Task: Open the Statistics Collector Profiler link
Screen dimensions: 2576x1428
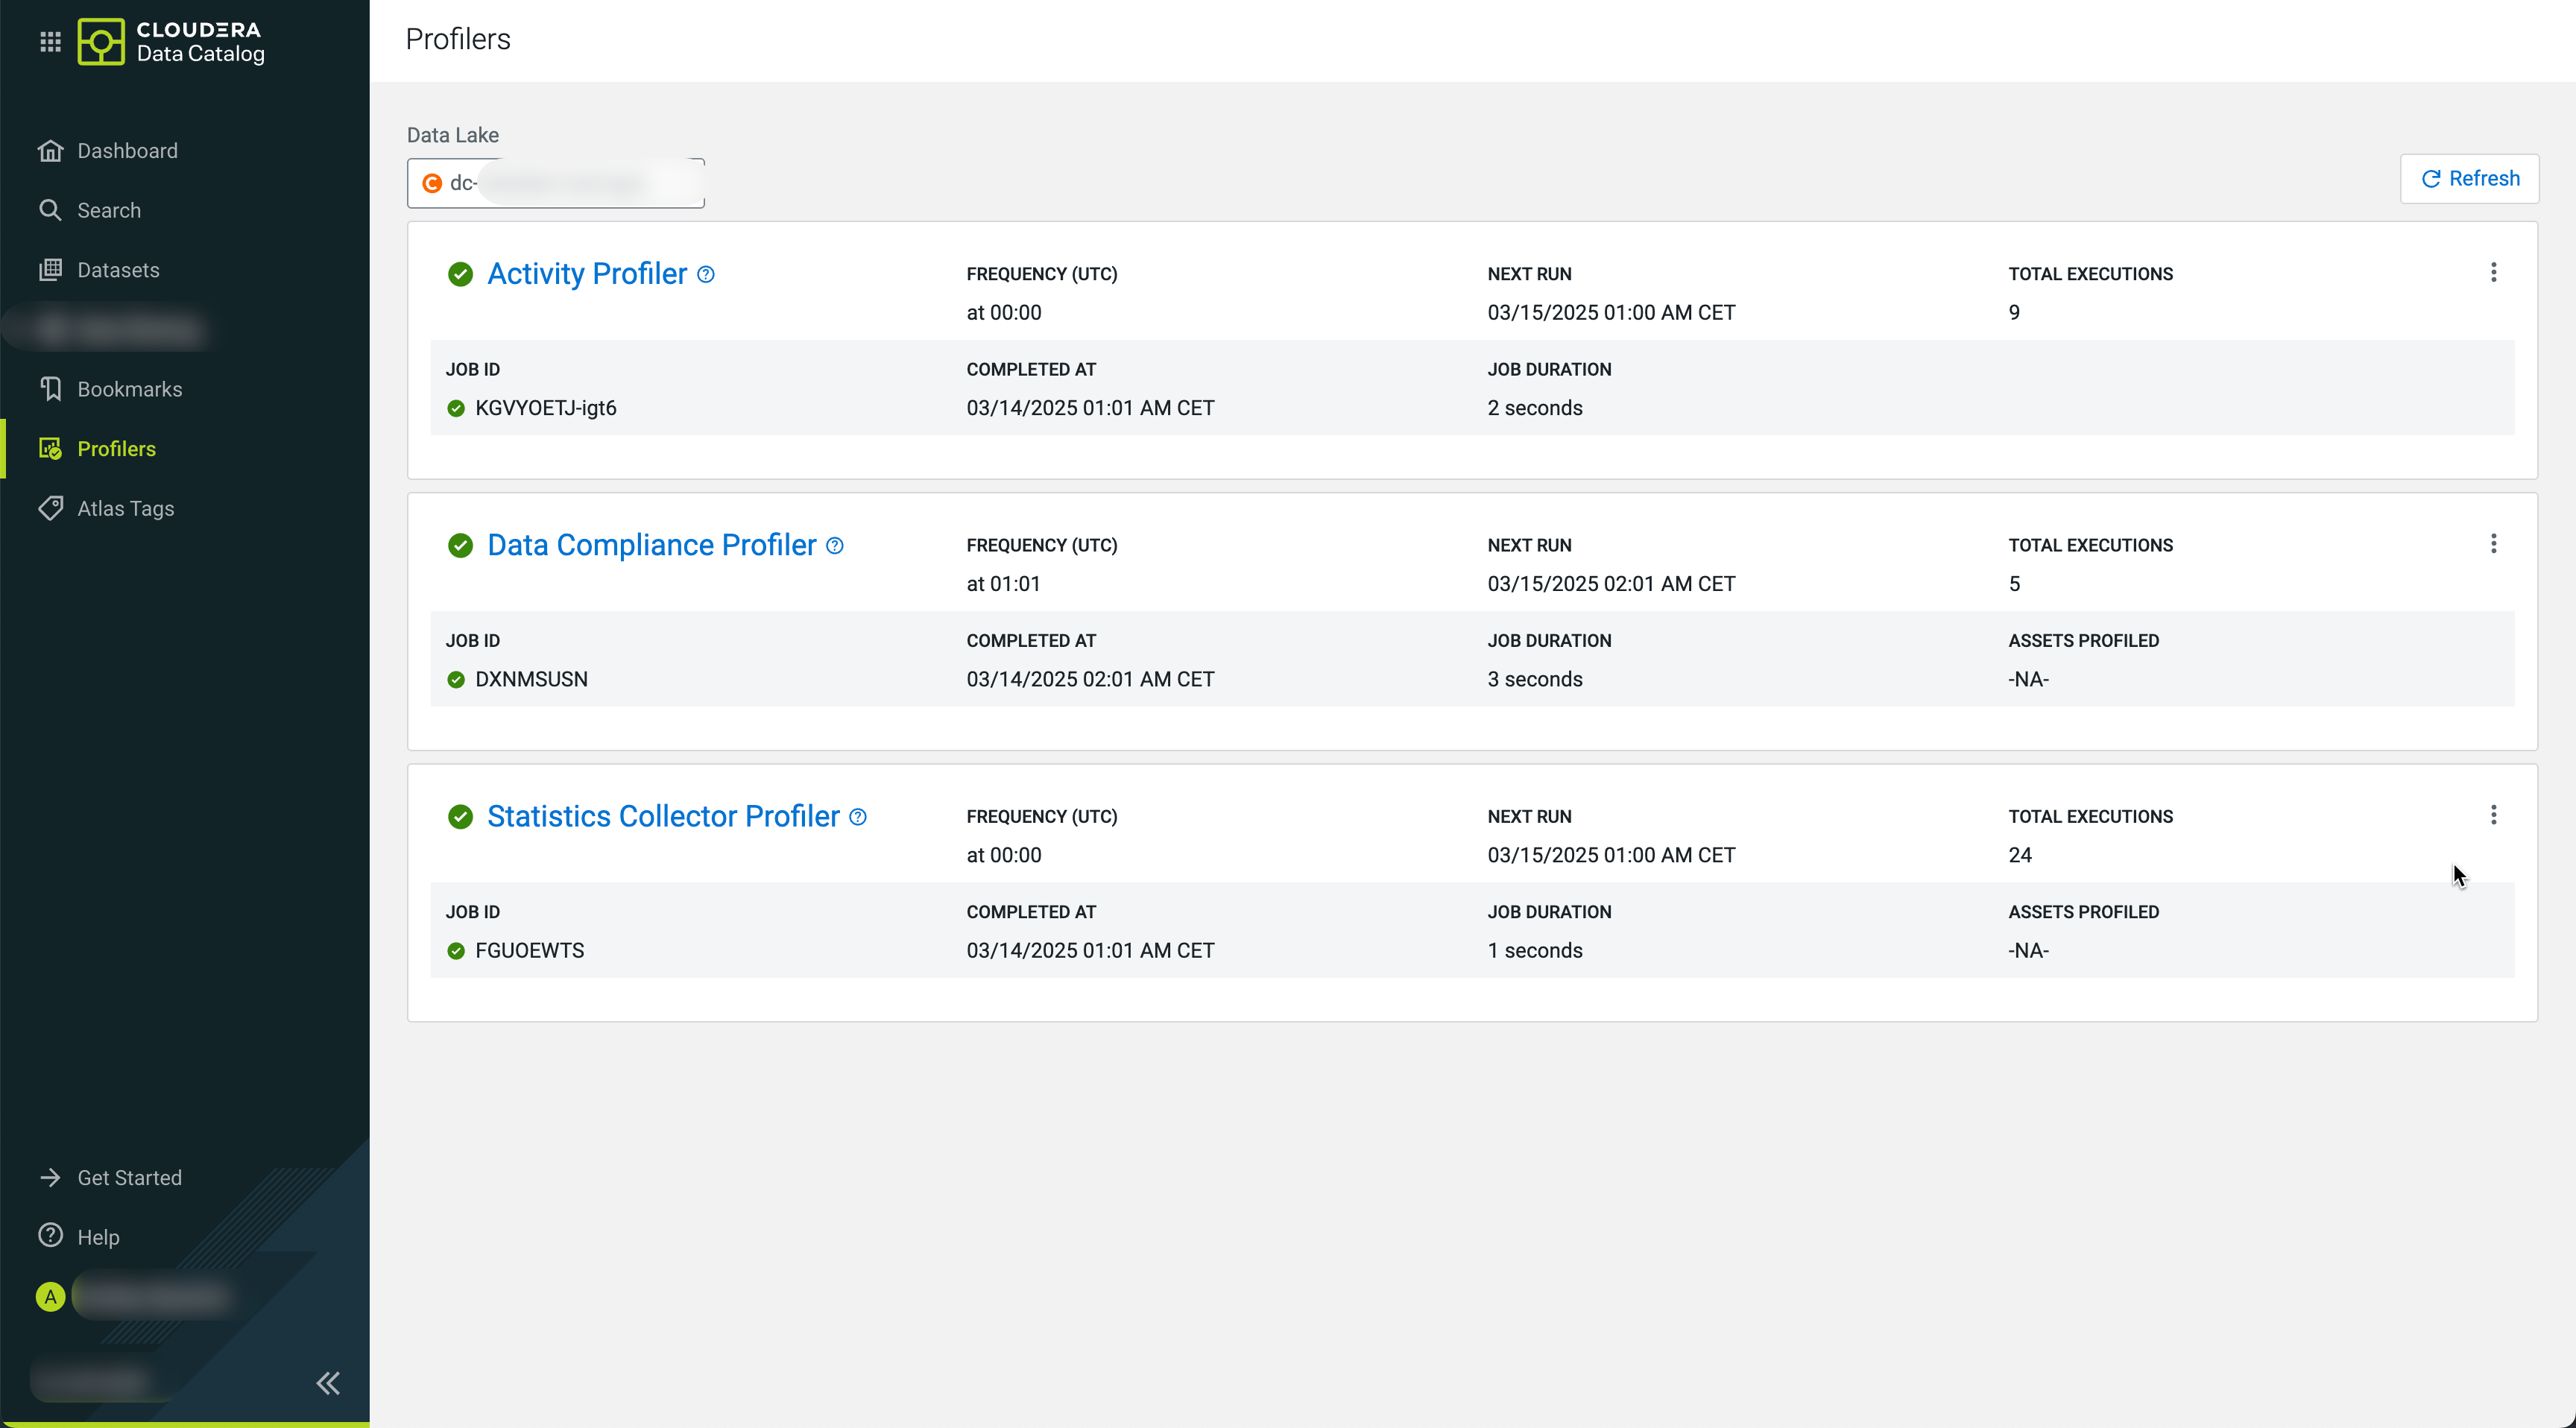Action: [x=663, y=817]
